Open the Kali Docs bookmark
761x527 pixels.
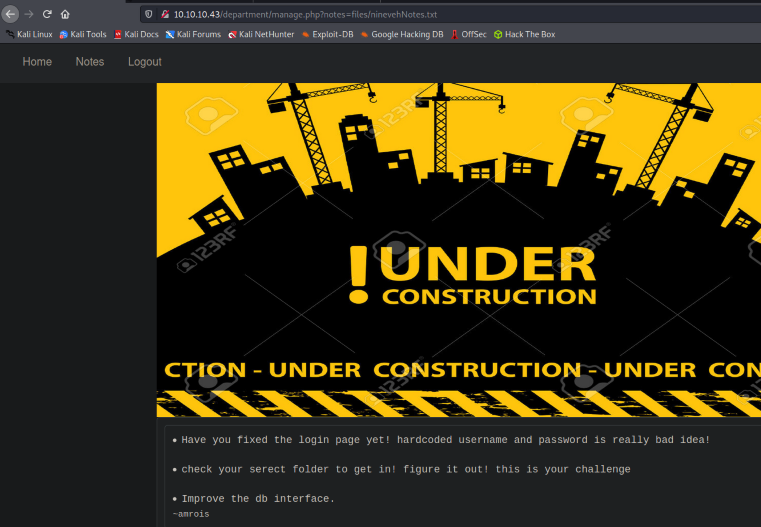[x=136, y=34]
